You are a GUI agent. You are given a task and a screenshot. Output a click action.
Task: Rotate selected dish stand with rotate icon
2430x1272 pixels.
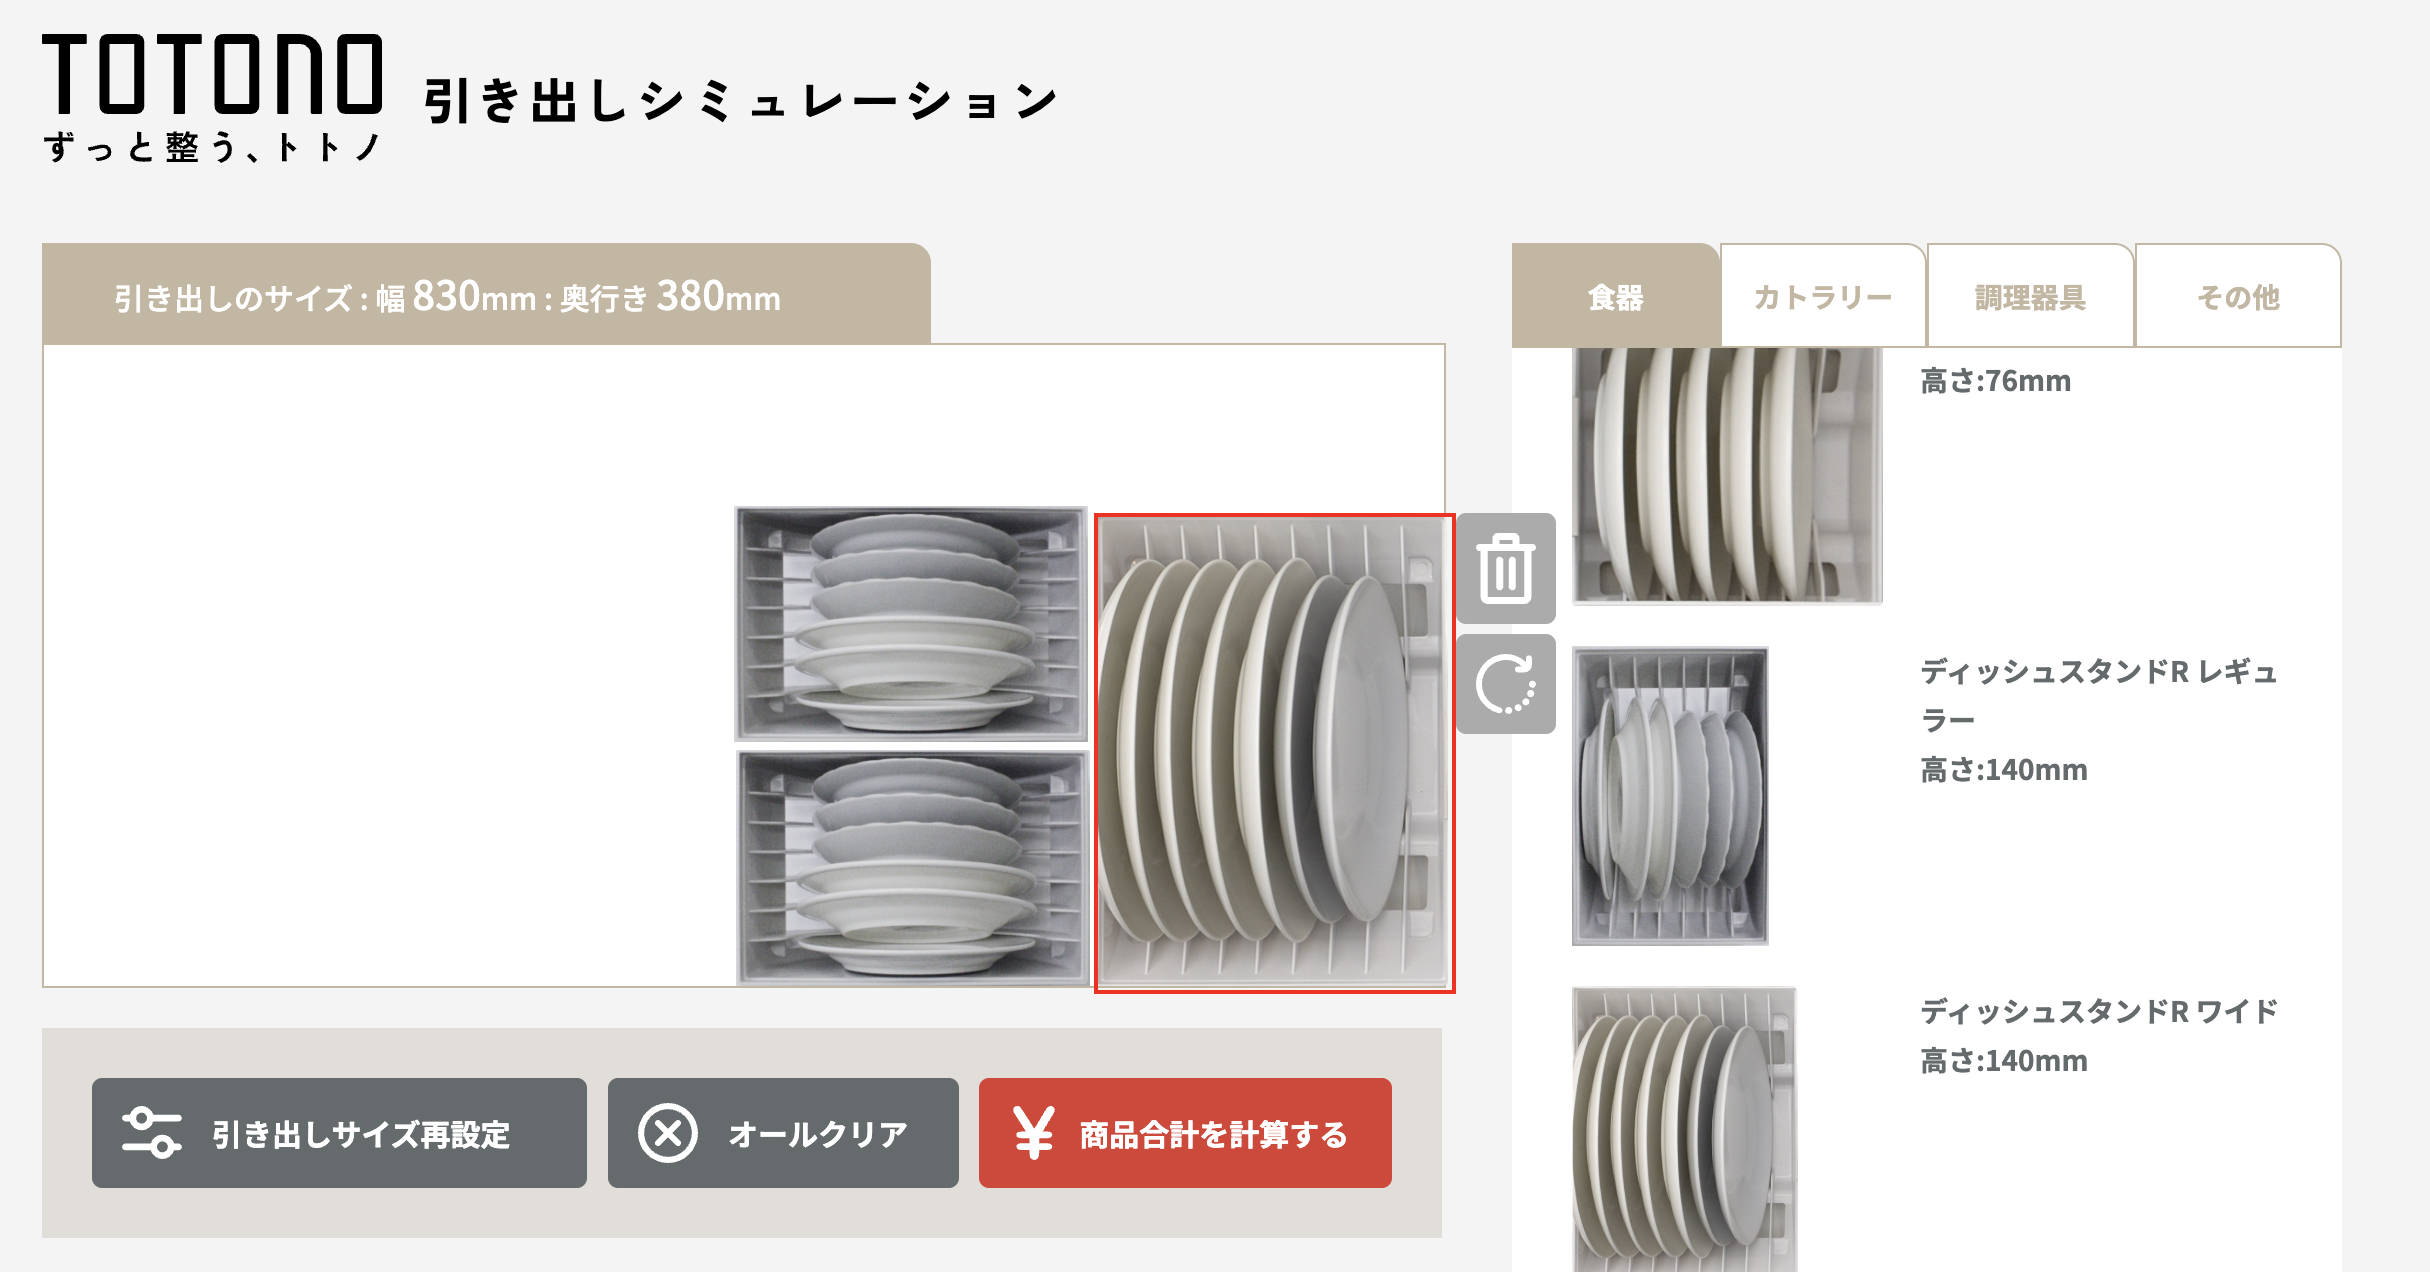(x=1506, y=684)
